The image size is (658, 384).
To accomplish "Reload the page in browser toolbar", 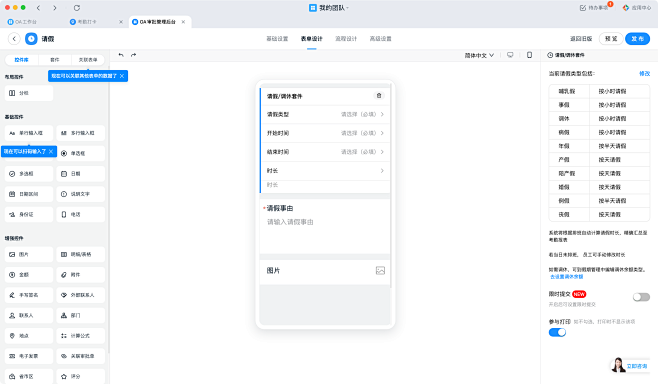I will pyautogui.click(x=77, y=8).
